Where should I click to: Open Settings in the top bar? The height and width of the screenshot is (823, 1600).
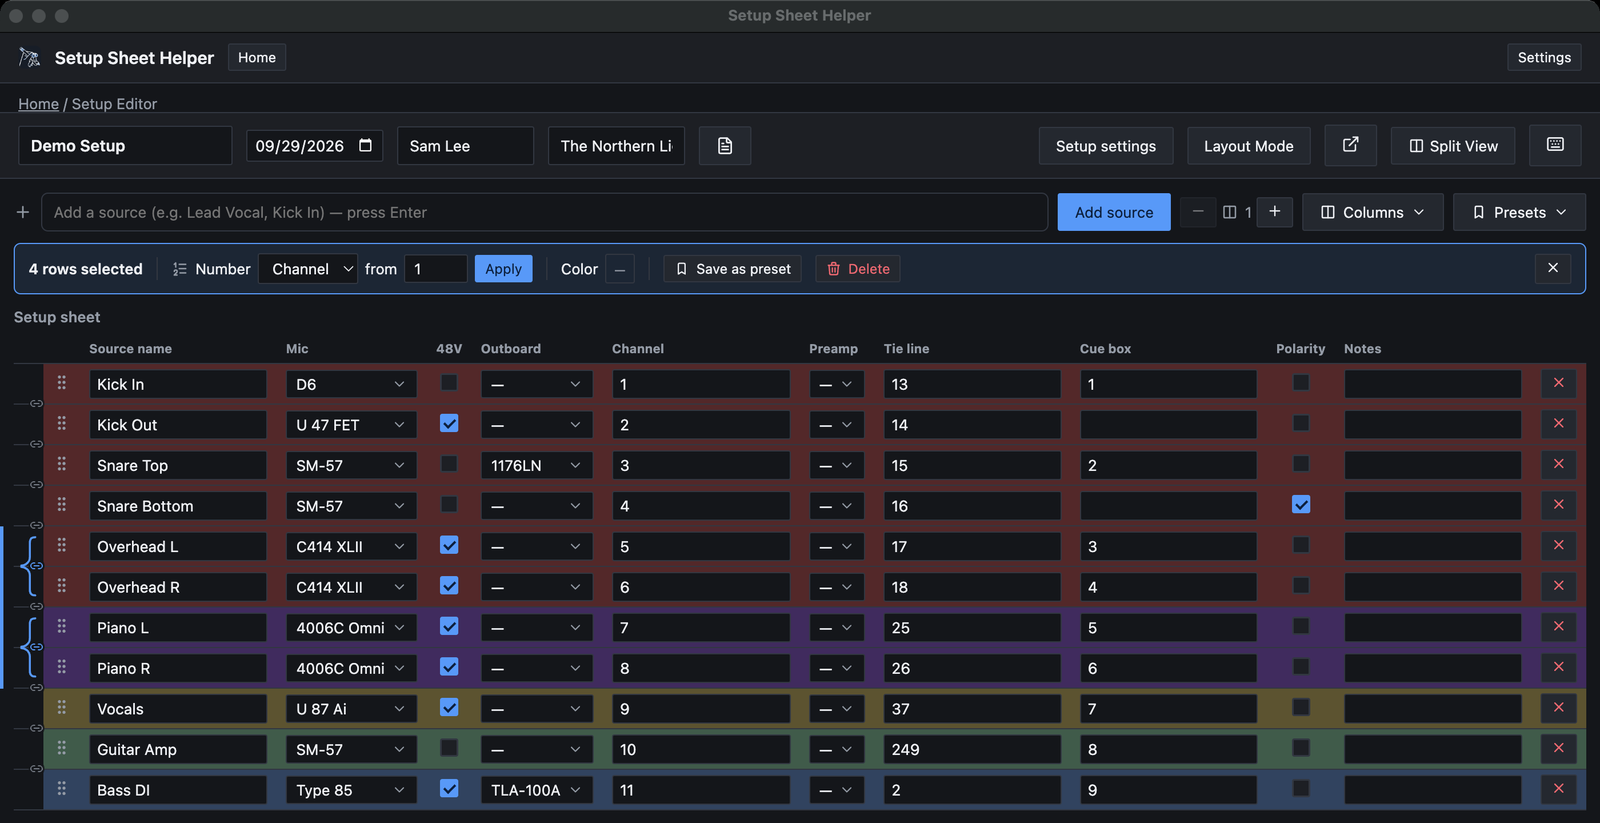pyautogui.click(x=1544, y=58)
